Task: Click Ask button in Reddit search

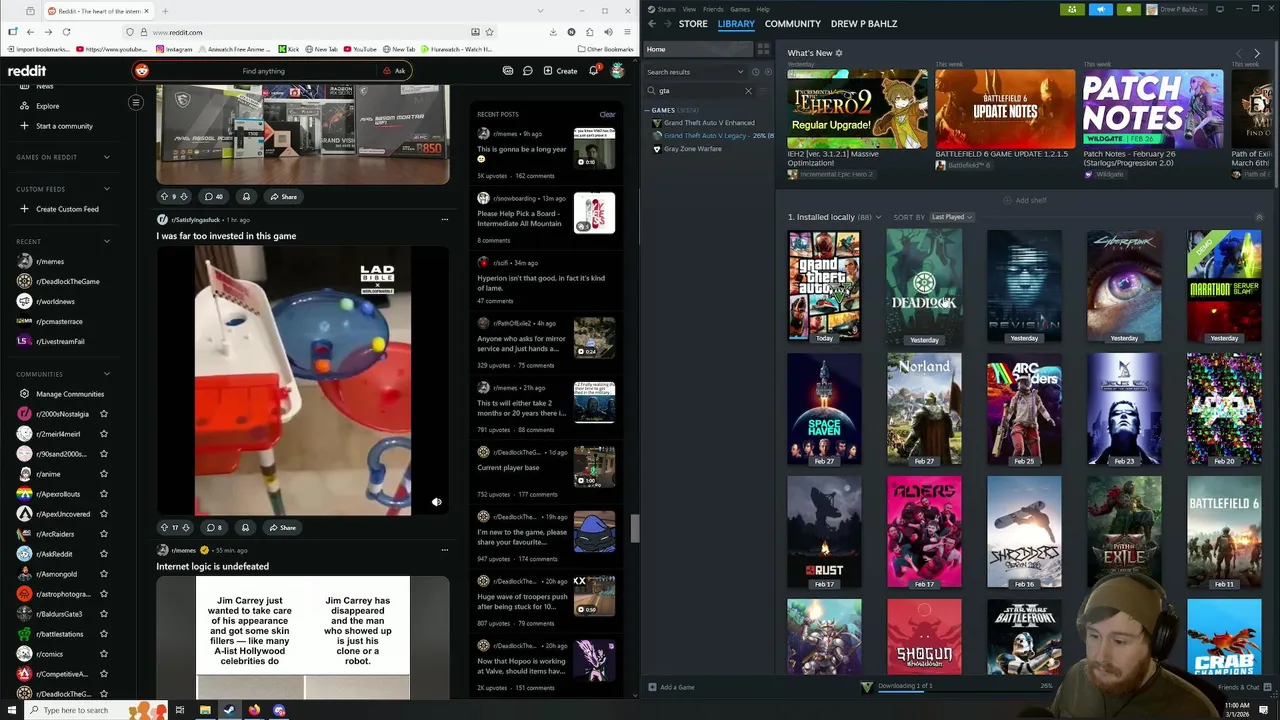Action: (394, 71)
